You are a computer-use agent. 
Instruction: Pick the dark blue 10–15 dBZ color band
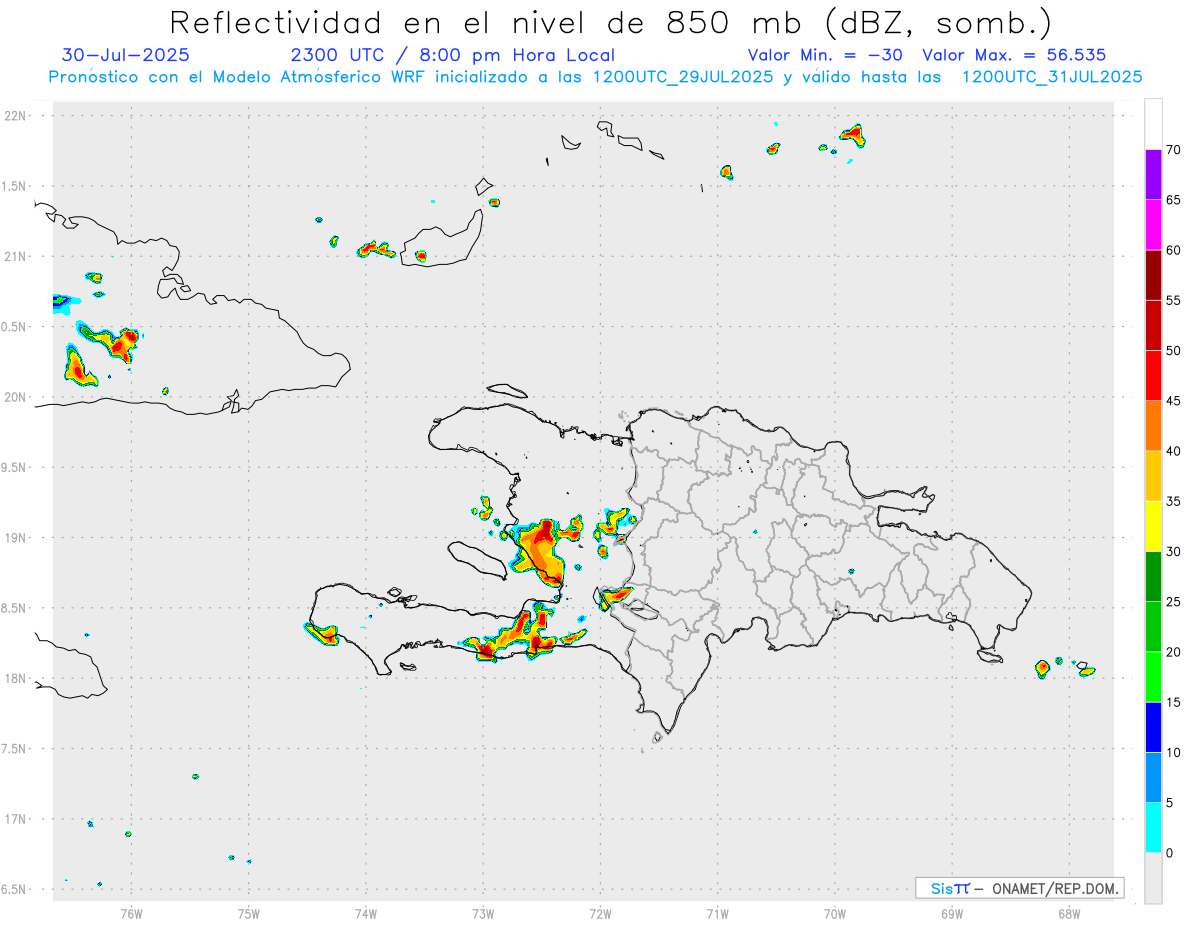click(x=1153, y=728)
